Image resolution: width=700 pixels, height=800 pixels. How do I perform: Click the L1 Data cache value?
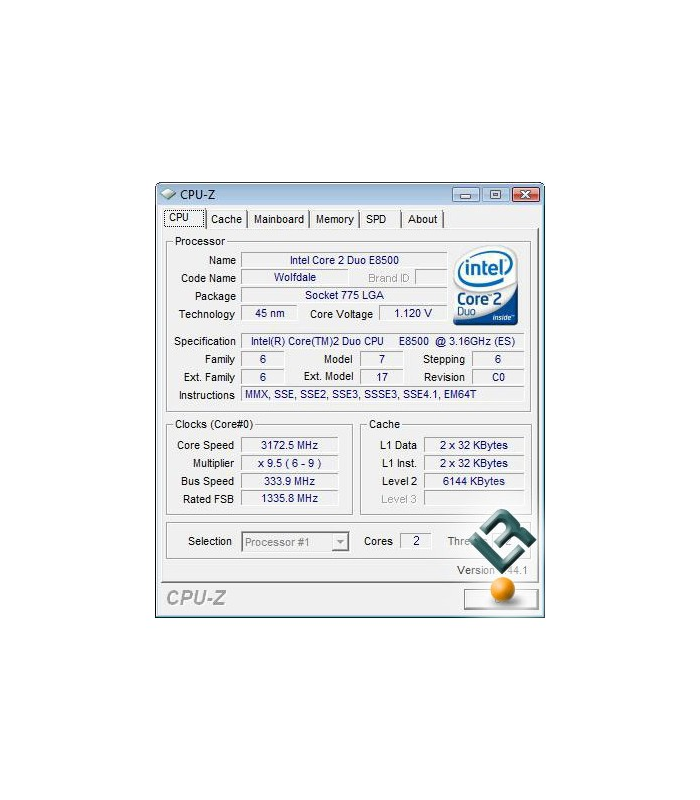[x=474, y=445]
